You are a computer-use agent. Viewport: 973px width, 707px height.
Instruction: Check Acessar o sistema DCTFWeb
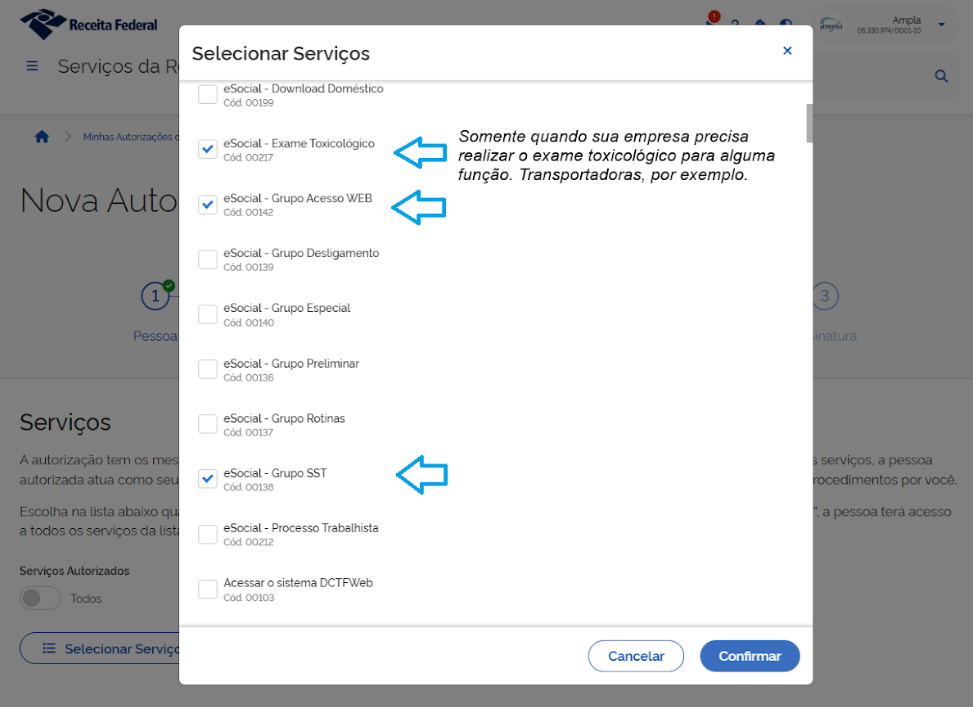point(208,589)
